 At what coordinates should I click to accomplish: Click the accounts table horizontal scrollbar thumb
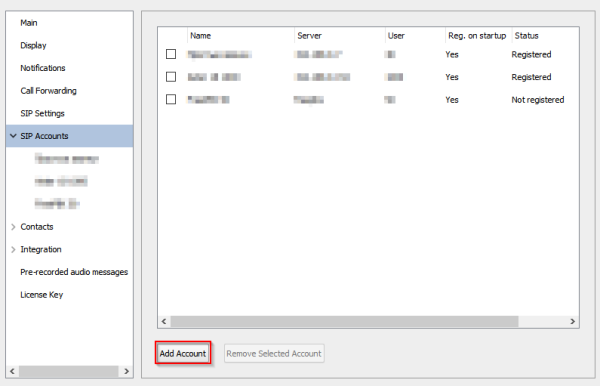(x=344, y=321)
